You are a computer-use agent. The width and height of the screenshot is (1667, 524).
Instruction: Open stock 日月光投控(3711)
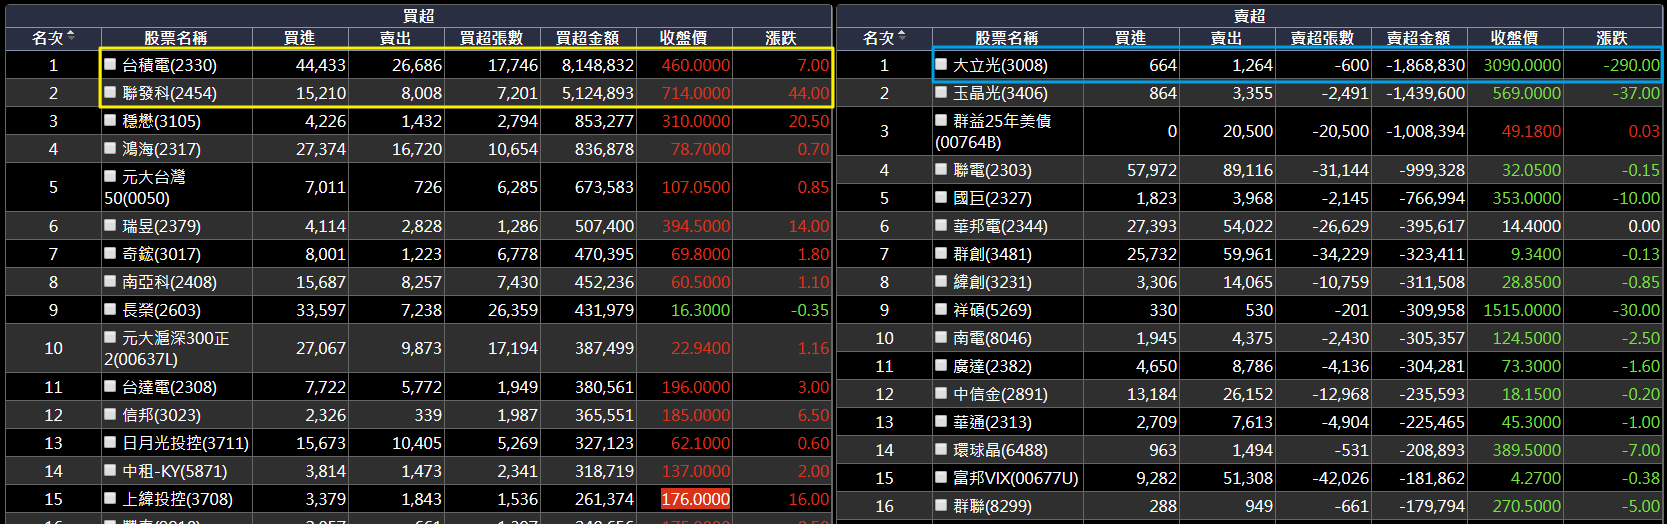[185, 443]
